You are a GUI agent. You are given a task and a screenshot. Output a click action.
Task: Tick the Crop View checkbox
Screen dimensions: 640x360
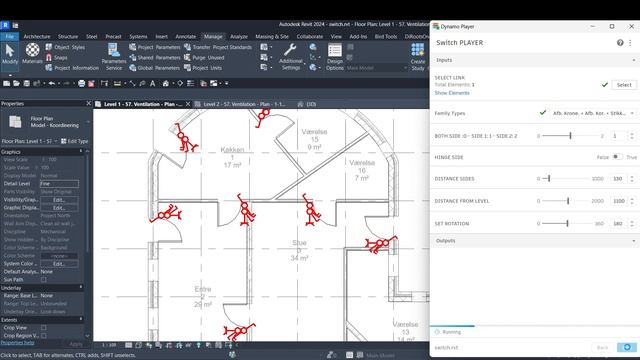tap(44, 328)
